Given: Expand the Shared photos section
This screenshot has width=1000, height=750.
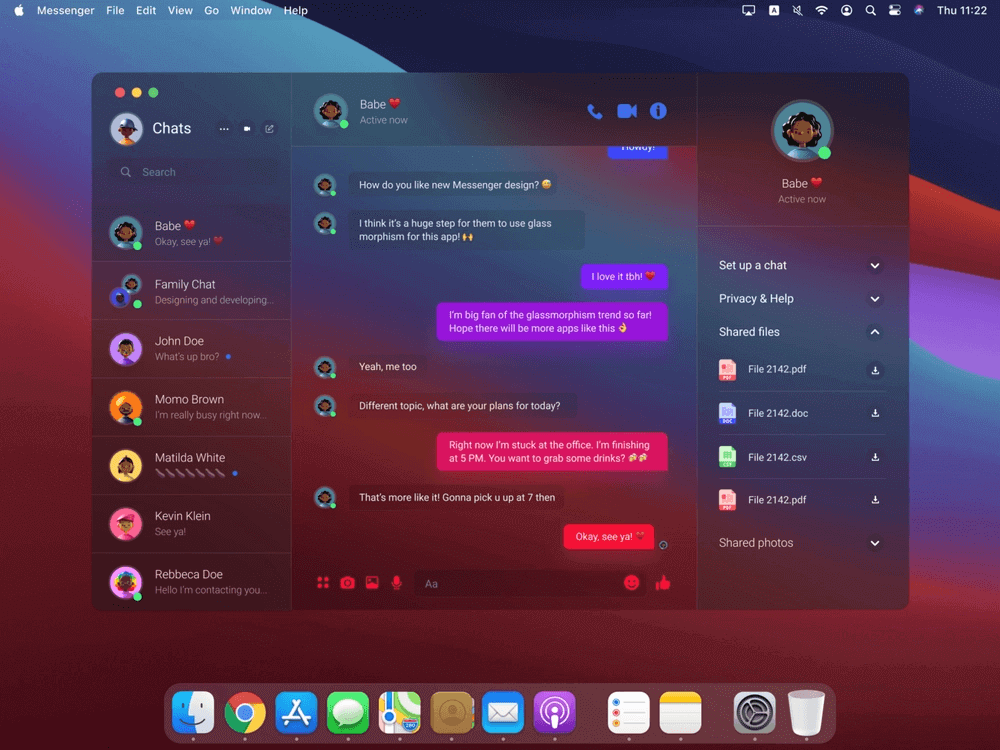Looking at the screenshot, I should click(x=874, y=542).
